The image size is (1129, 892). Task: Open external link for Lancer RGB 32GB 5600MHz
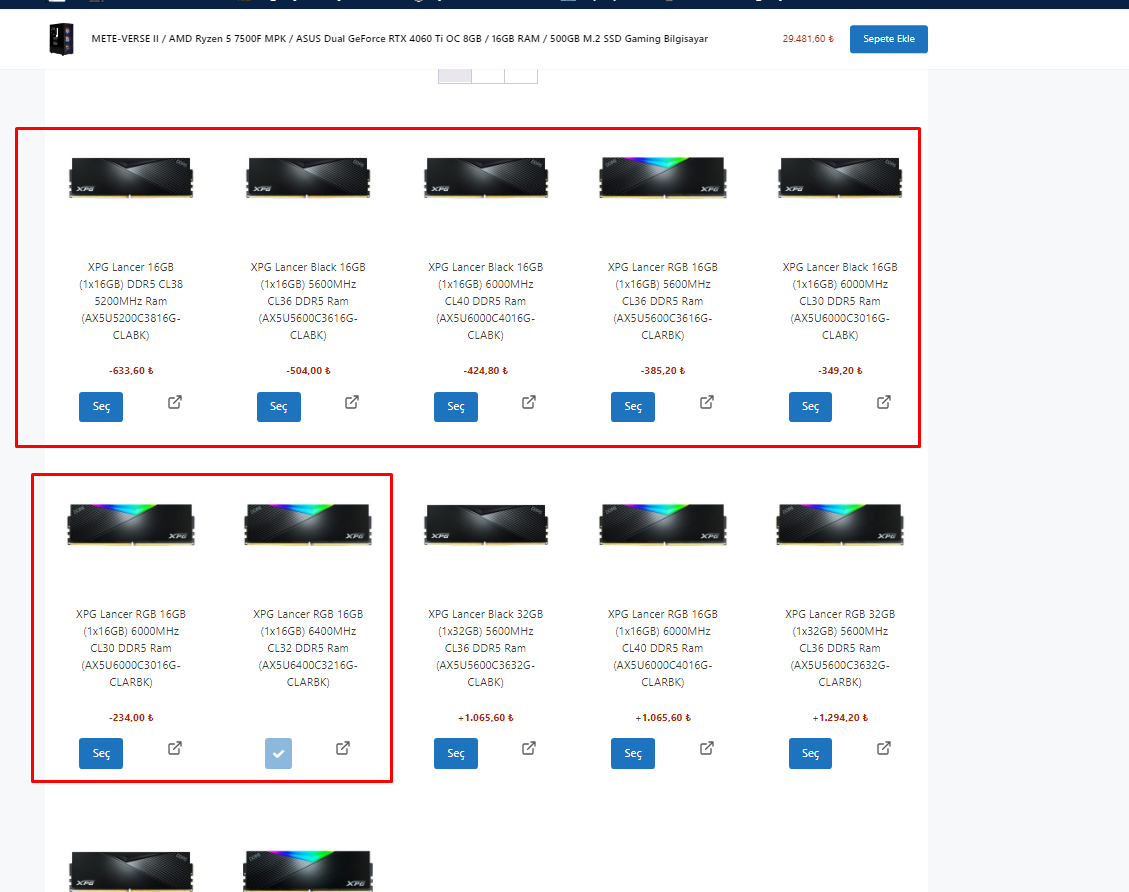tap(884, 748)
